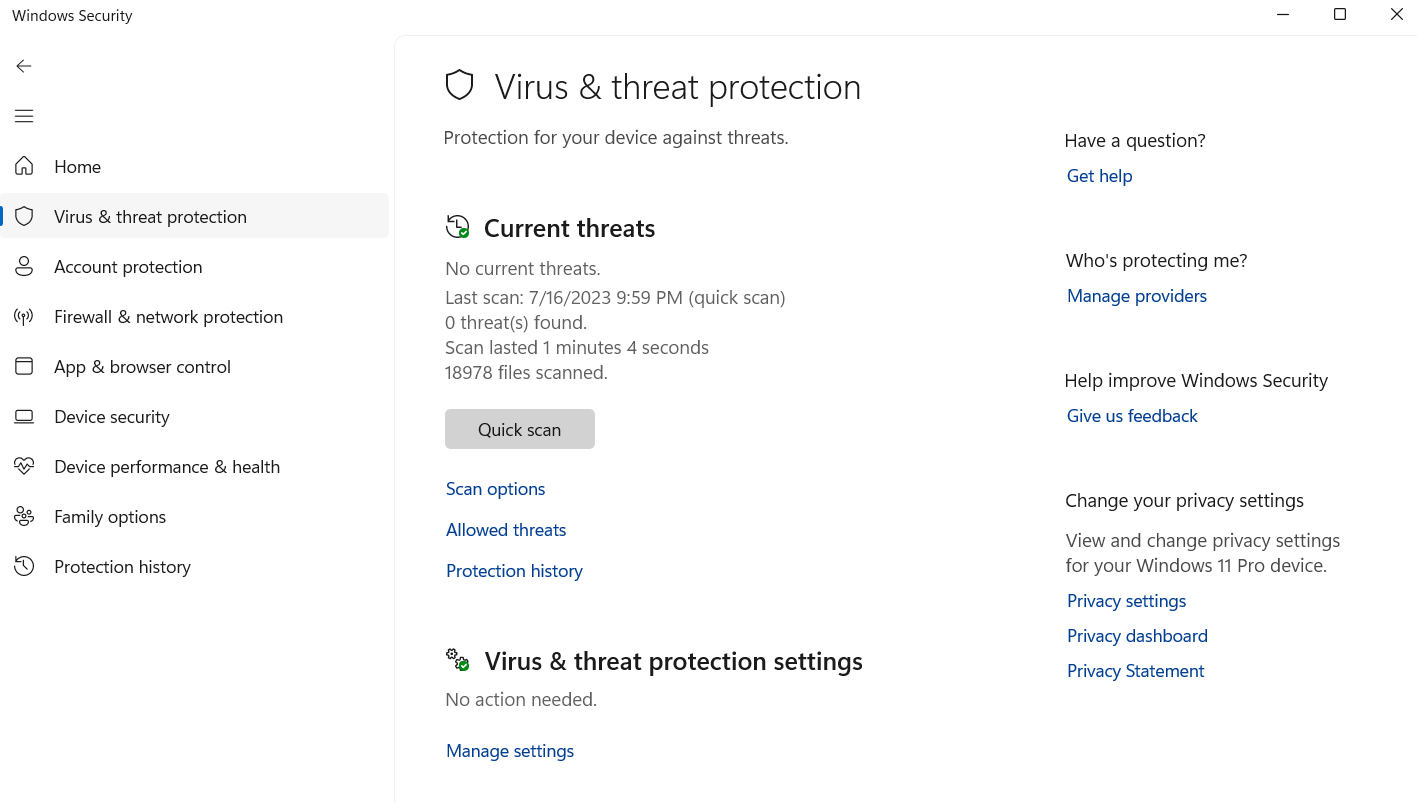Open App & browser control page
The image size is (1417, 802).
click(142, 367)
